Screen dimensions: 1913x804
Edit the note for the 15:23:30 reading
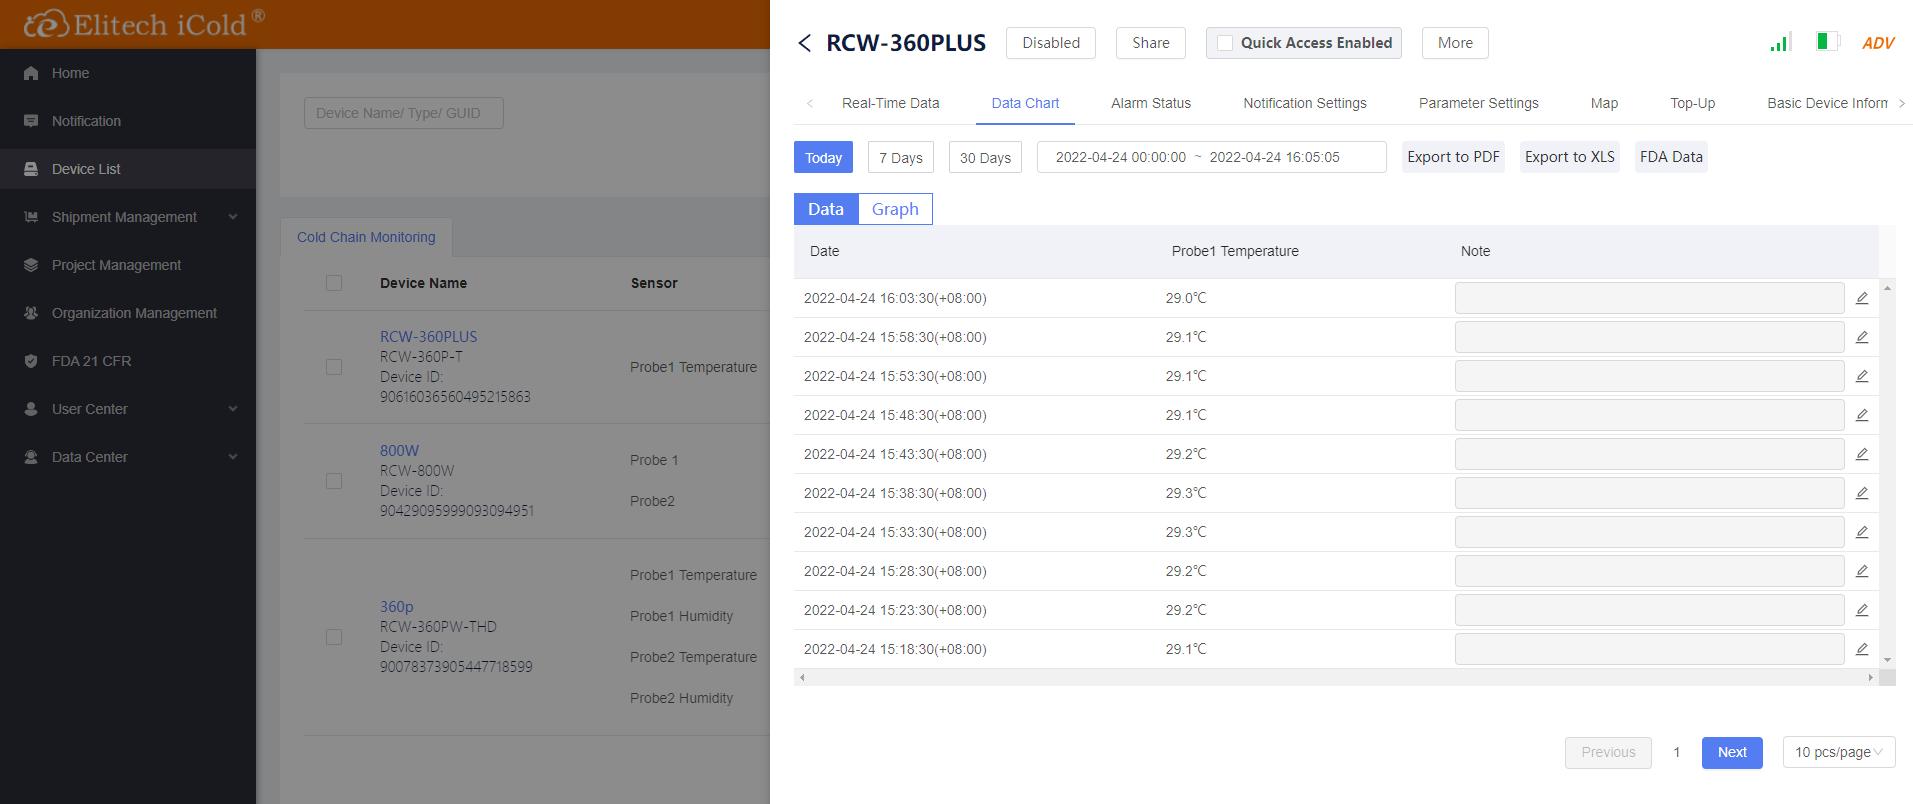point(1862,610)
